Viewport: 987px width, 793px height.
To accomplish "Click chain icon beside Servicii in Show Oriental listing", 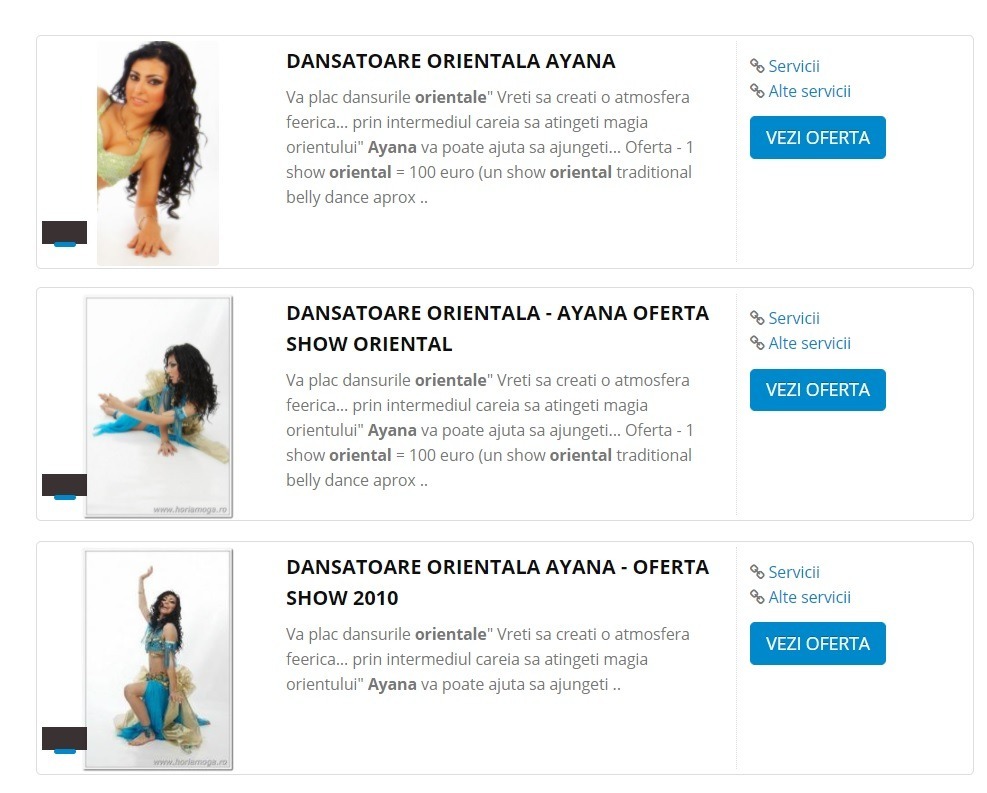I will coord(757,318).
